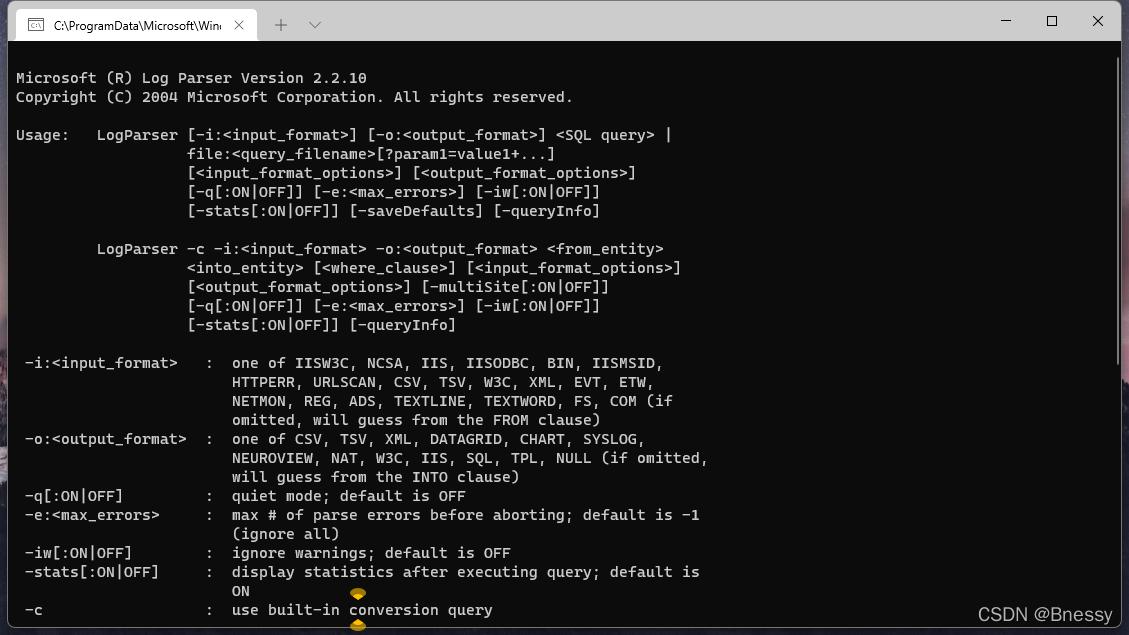Minimize the terminal window

[1006, 21]
